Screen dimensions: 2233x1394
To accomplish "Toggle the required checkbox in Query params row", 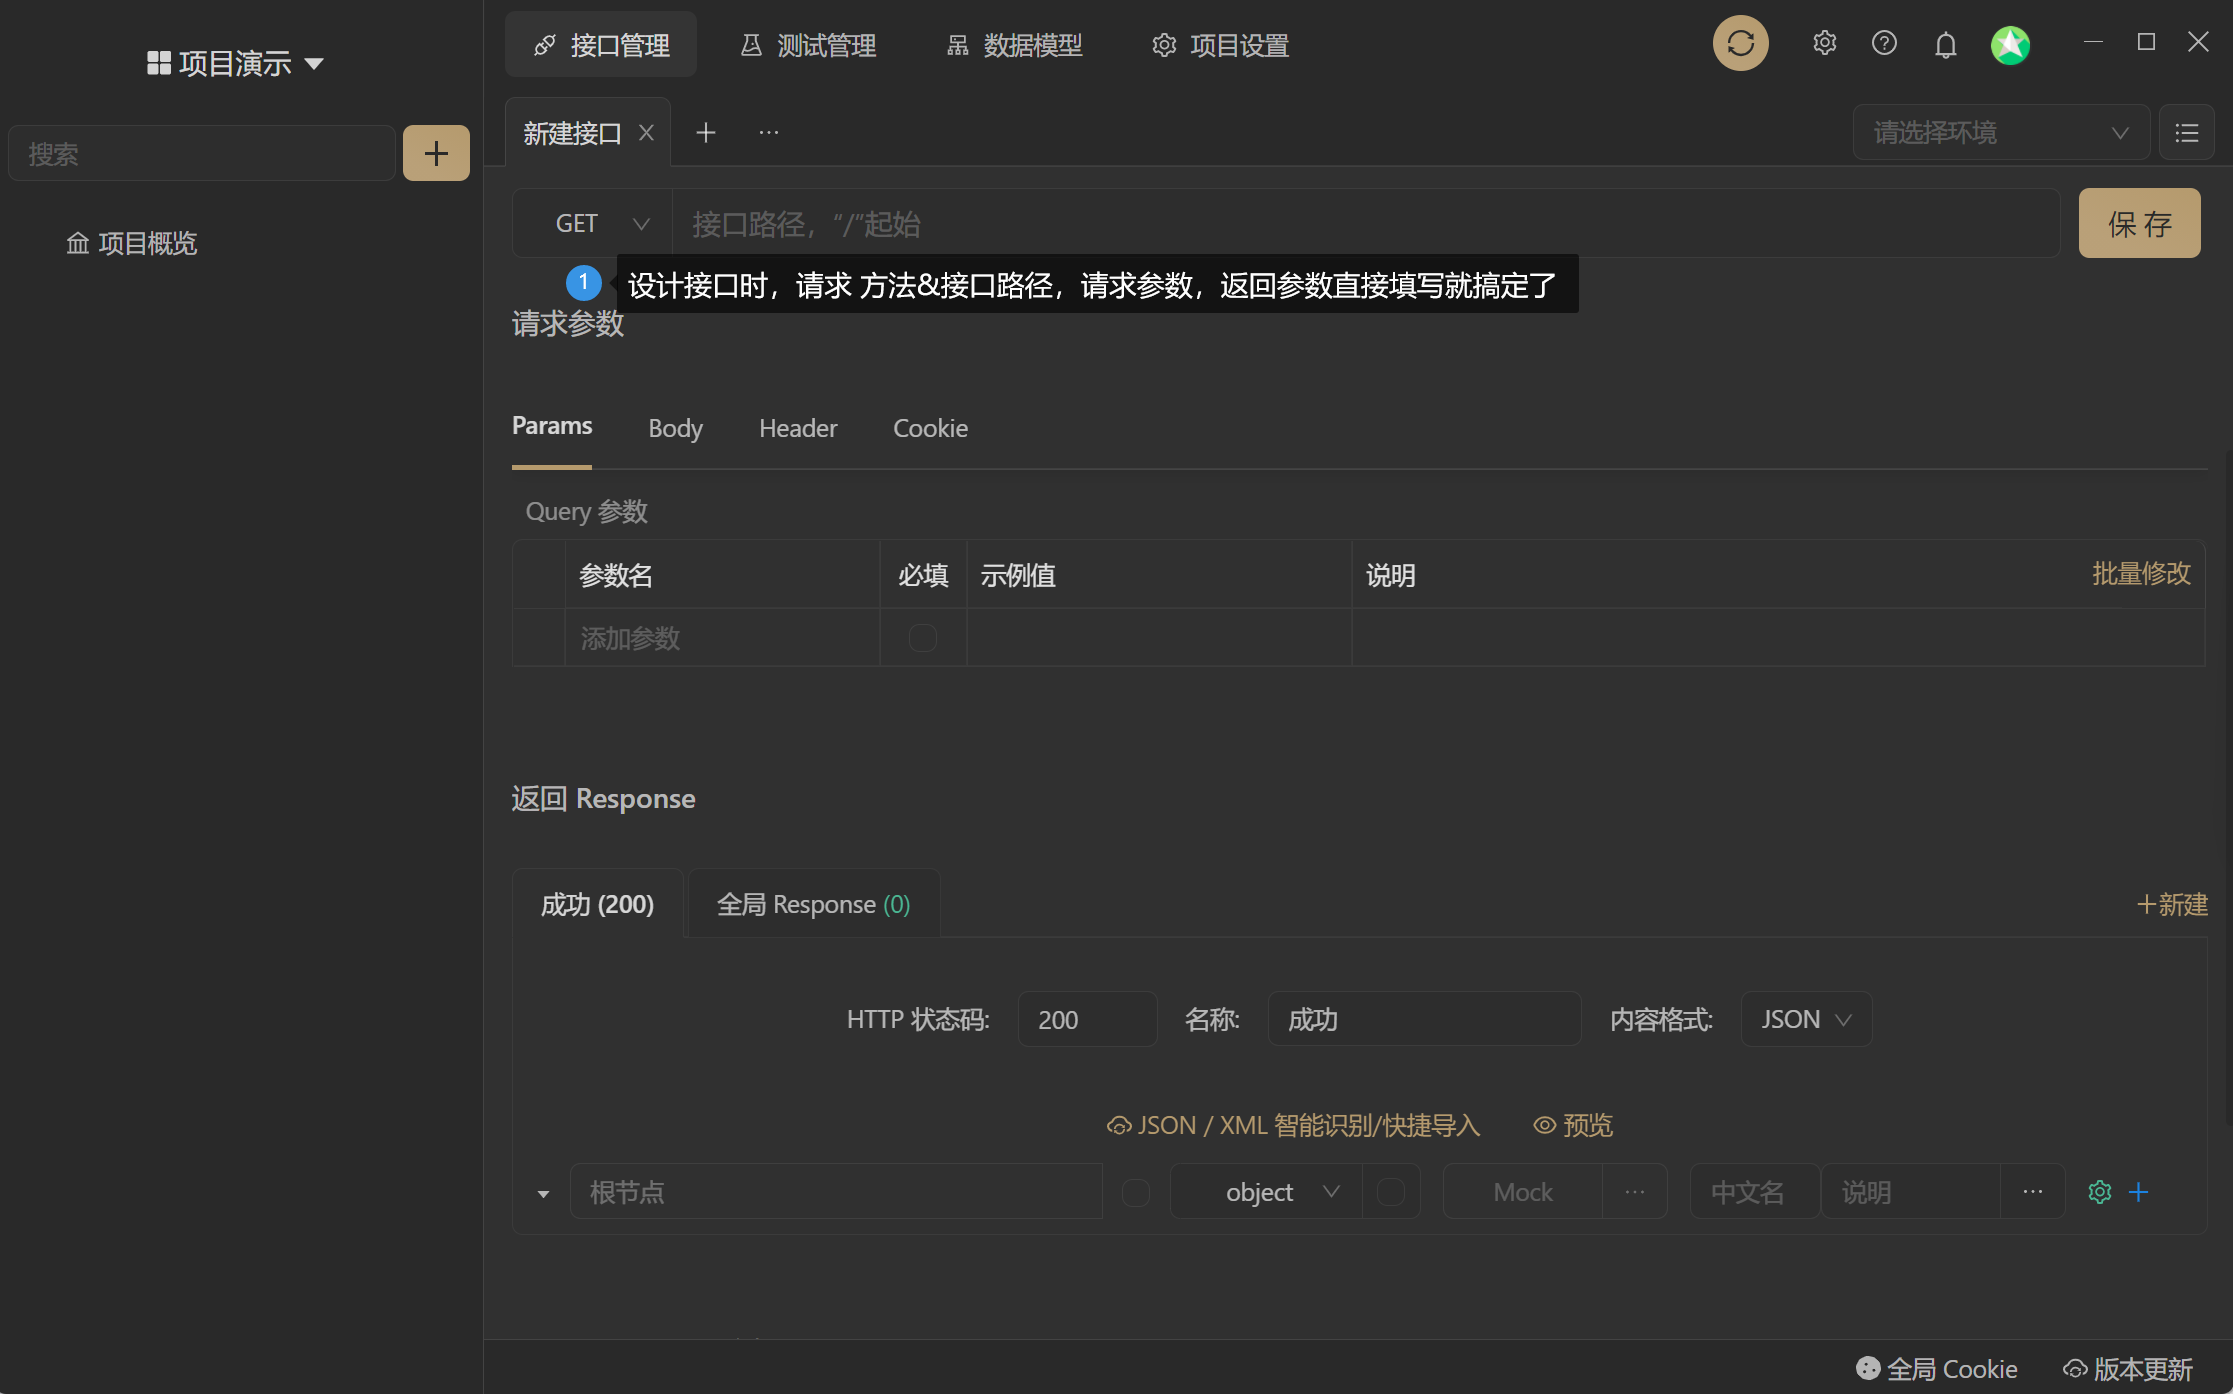I will (x=922, y=638).
